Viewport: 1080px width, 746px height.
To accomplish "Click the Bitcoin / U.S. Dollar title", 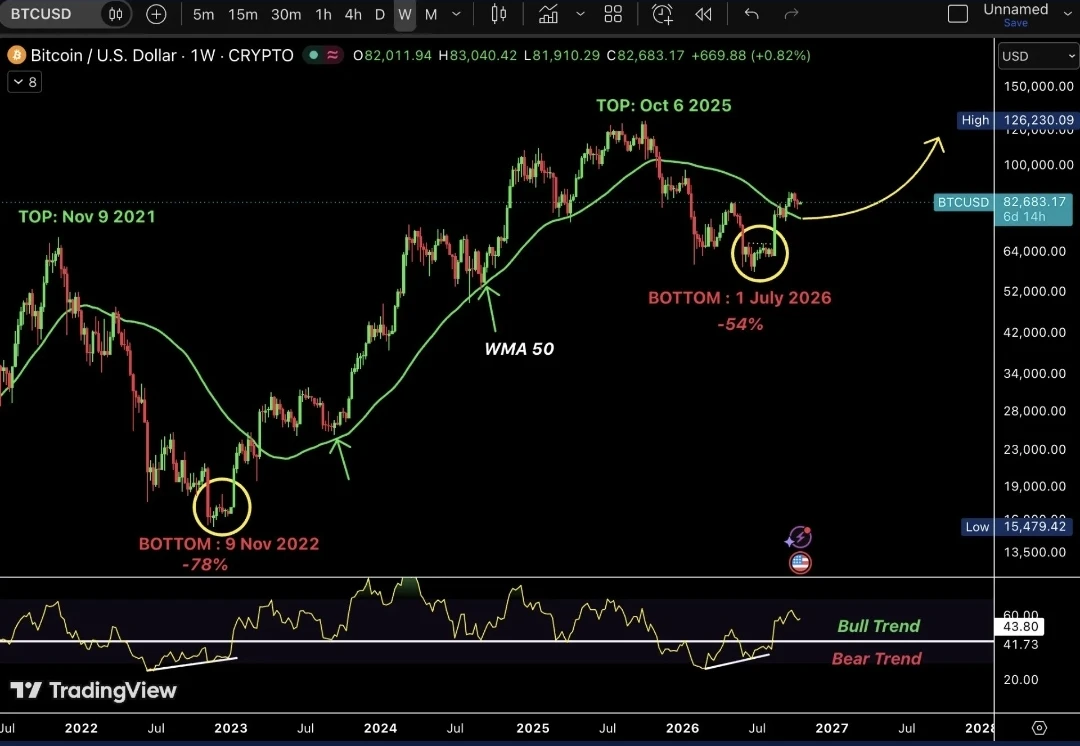I will coord(104,55).
